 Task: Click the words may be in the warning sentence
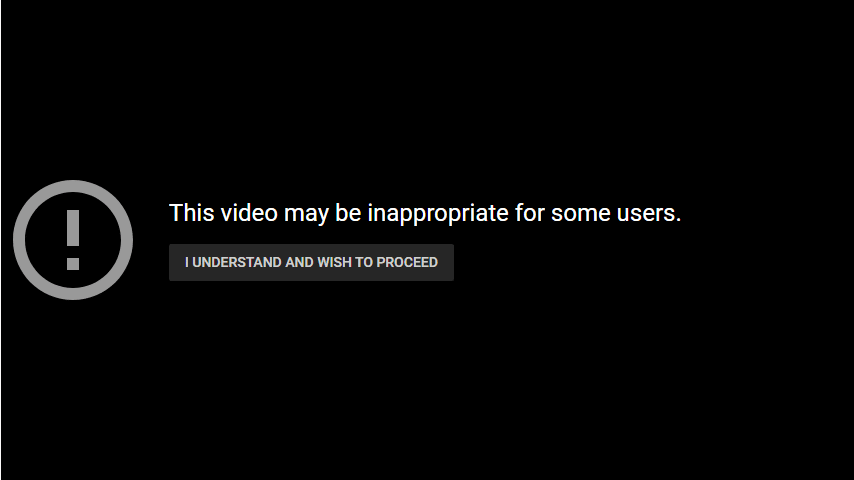(x=322, y=213)
